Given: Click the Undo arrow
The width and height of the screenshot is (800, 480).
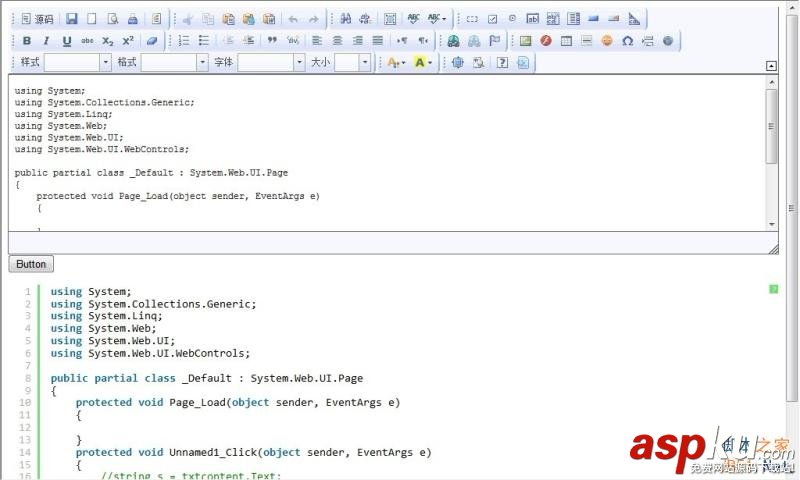Looking at the screenshot, I should click(x=293, y=19).
